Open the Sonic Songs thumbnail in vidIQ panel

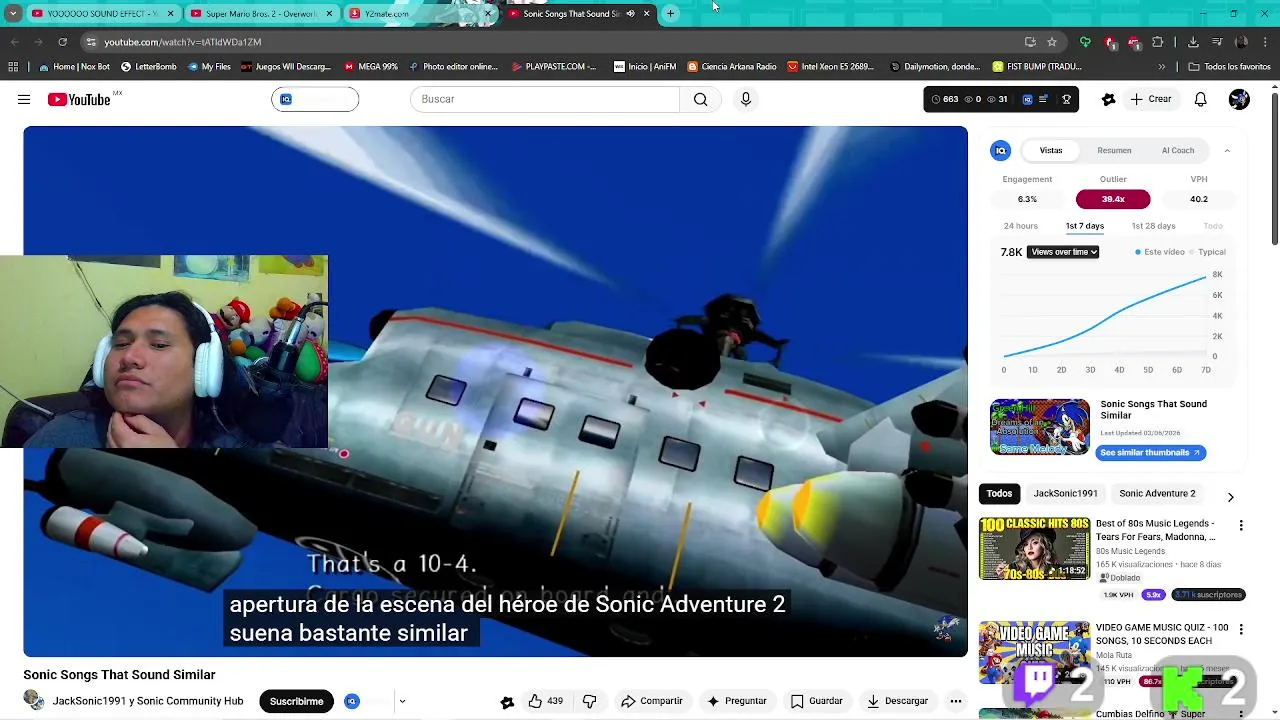[x=1040, y=427]
